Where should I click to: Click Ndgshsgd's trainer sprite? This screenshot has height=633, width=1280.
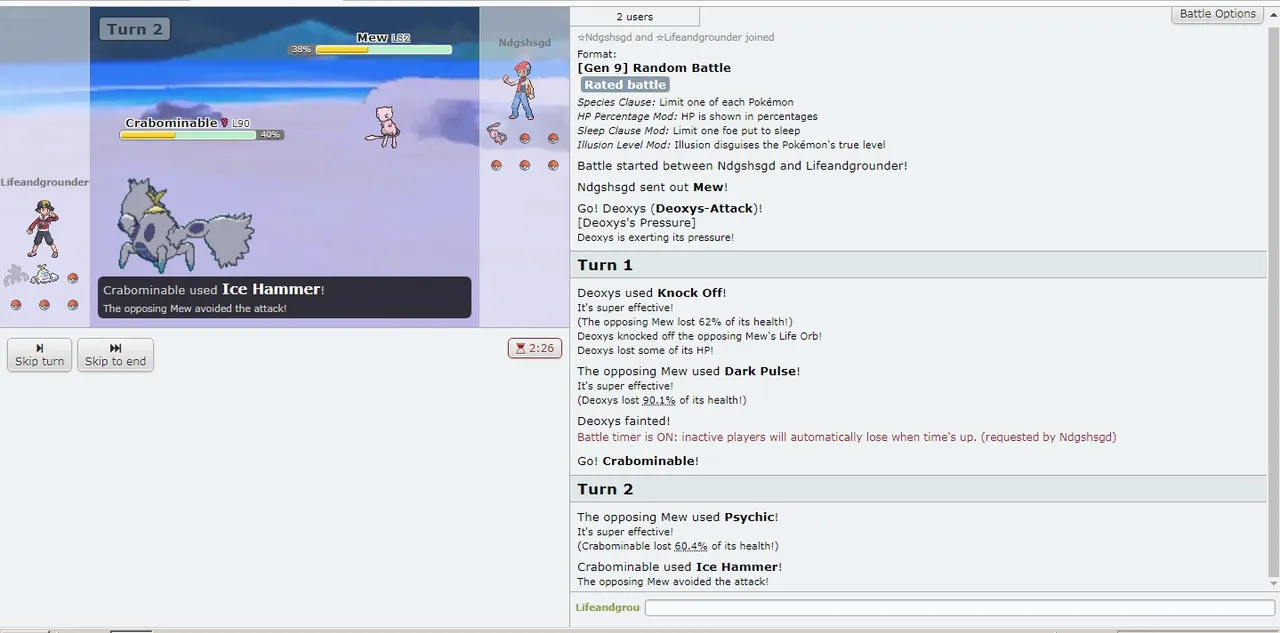coord(519,90)
